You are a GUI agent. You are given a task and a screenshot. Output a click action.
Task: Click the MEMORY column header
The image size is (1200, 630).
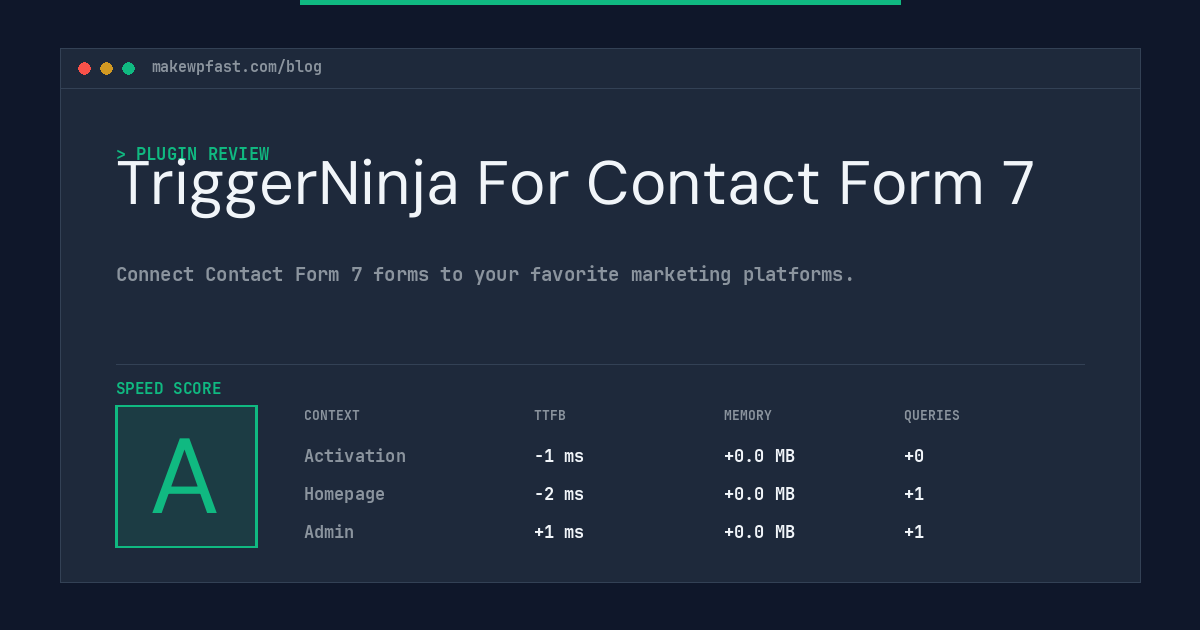click(748, 416)
